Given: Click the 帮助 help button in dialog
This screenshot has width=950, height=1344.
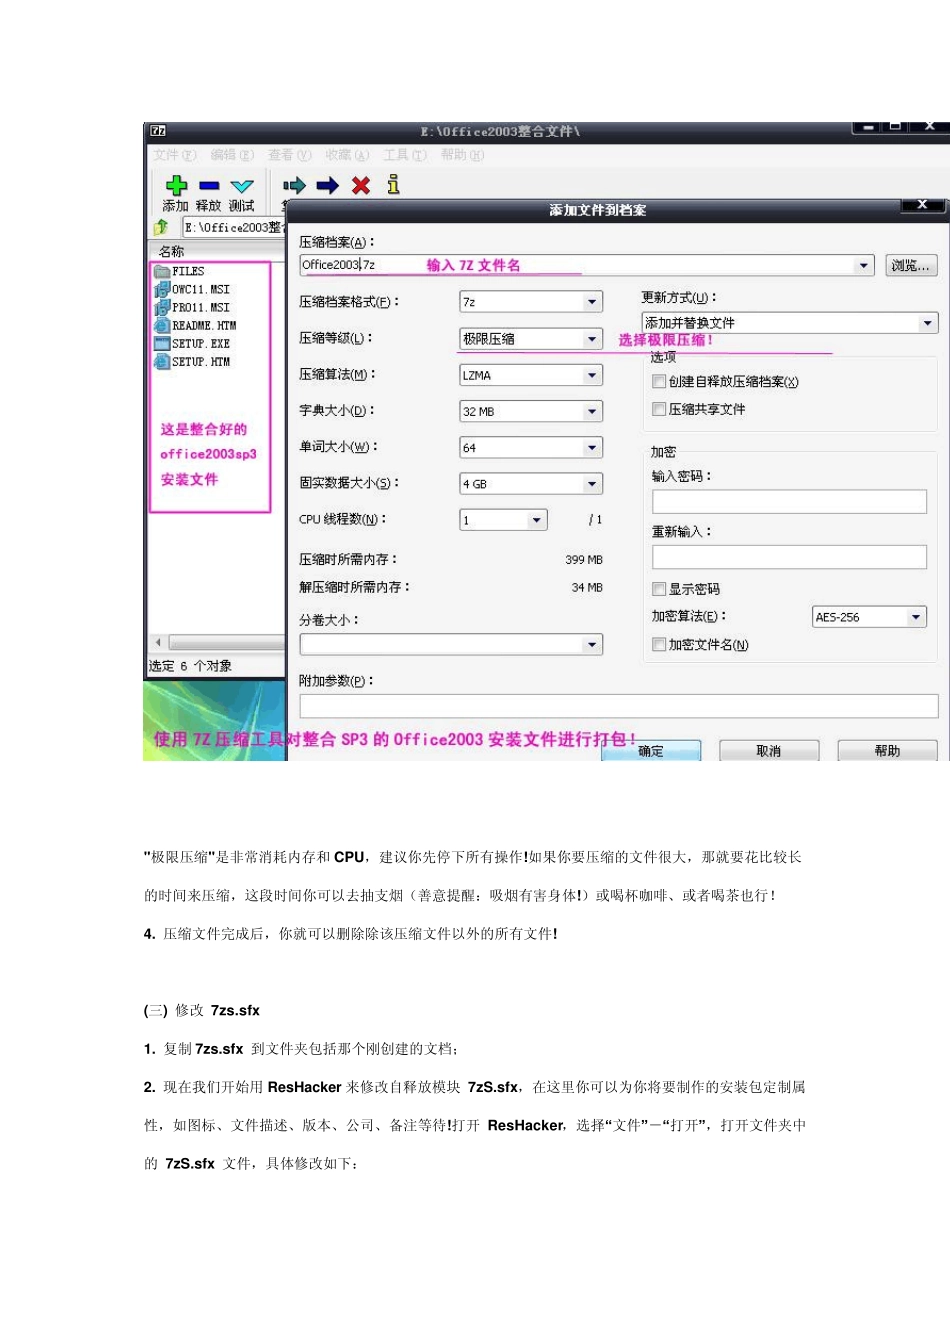Looking at the screenshot, I should point(887,751).
